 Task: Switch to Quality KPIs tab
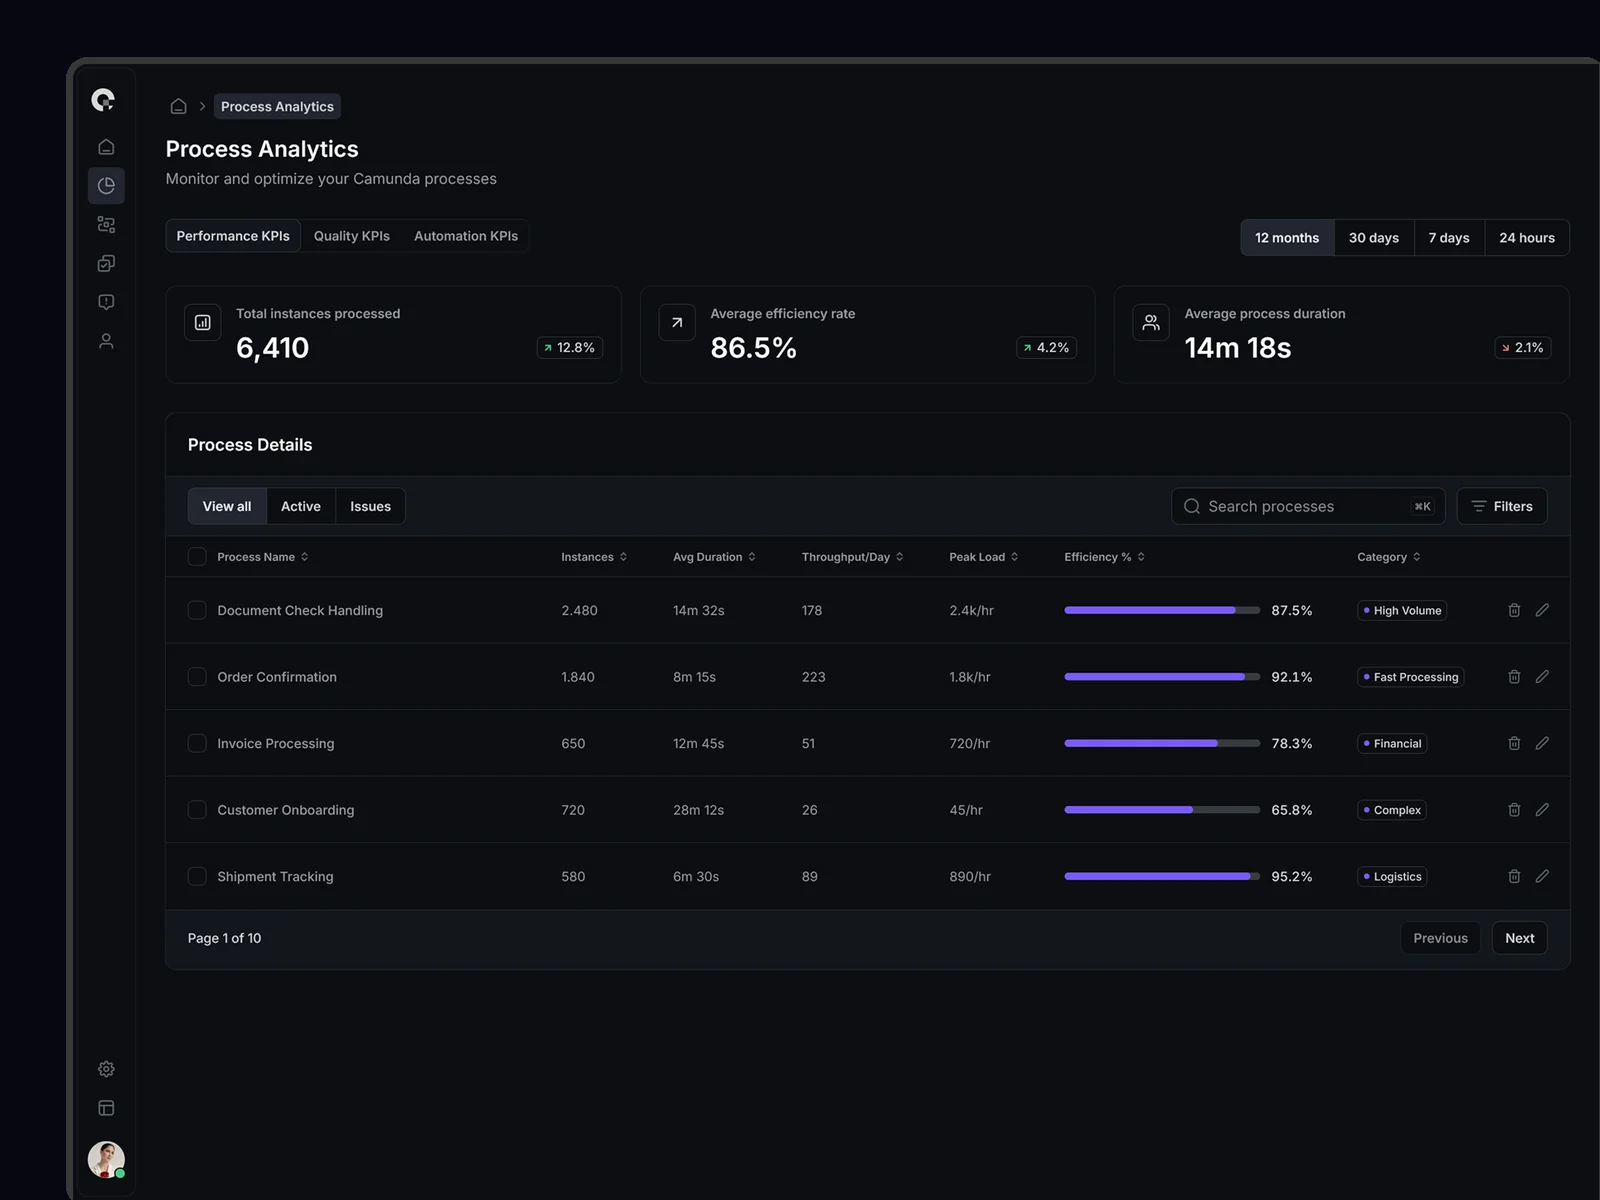(351, 236)
